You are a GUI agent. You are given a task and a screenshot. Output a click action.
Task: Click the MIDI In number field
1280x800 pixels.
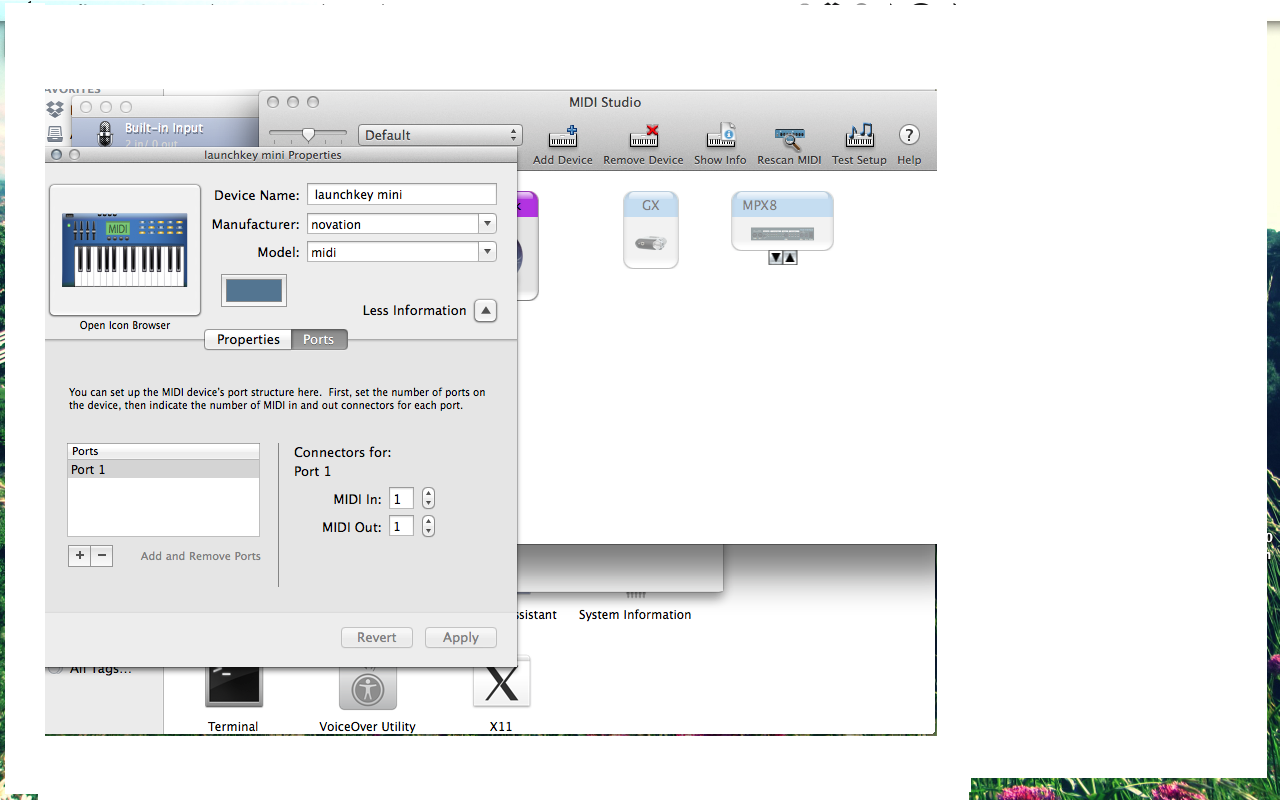(401, 498)
